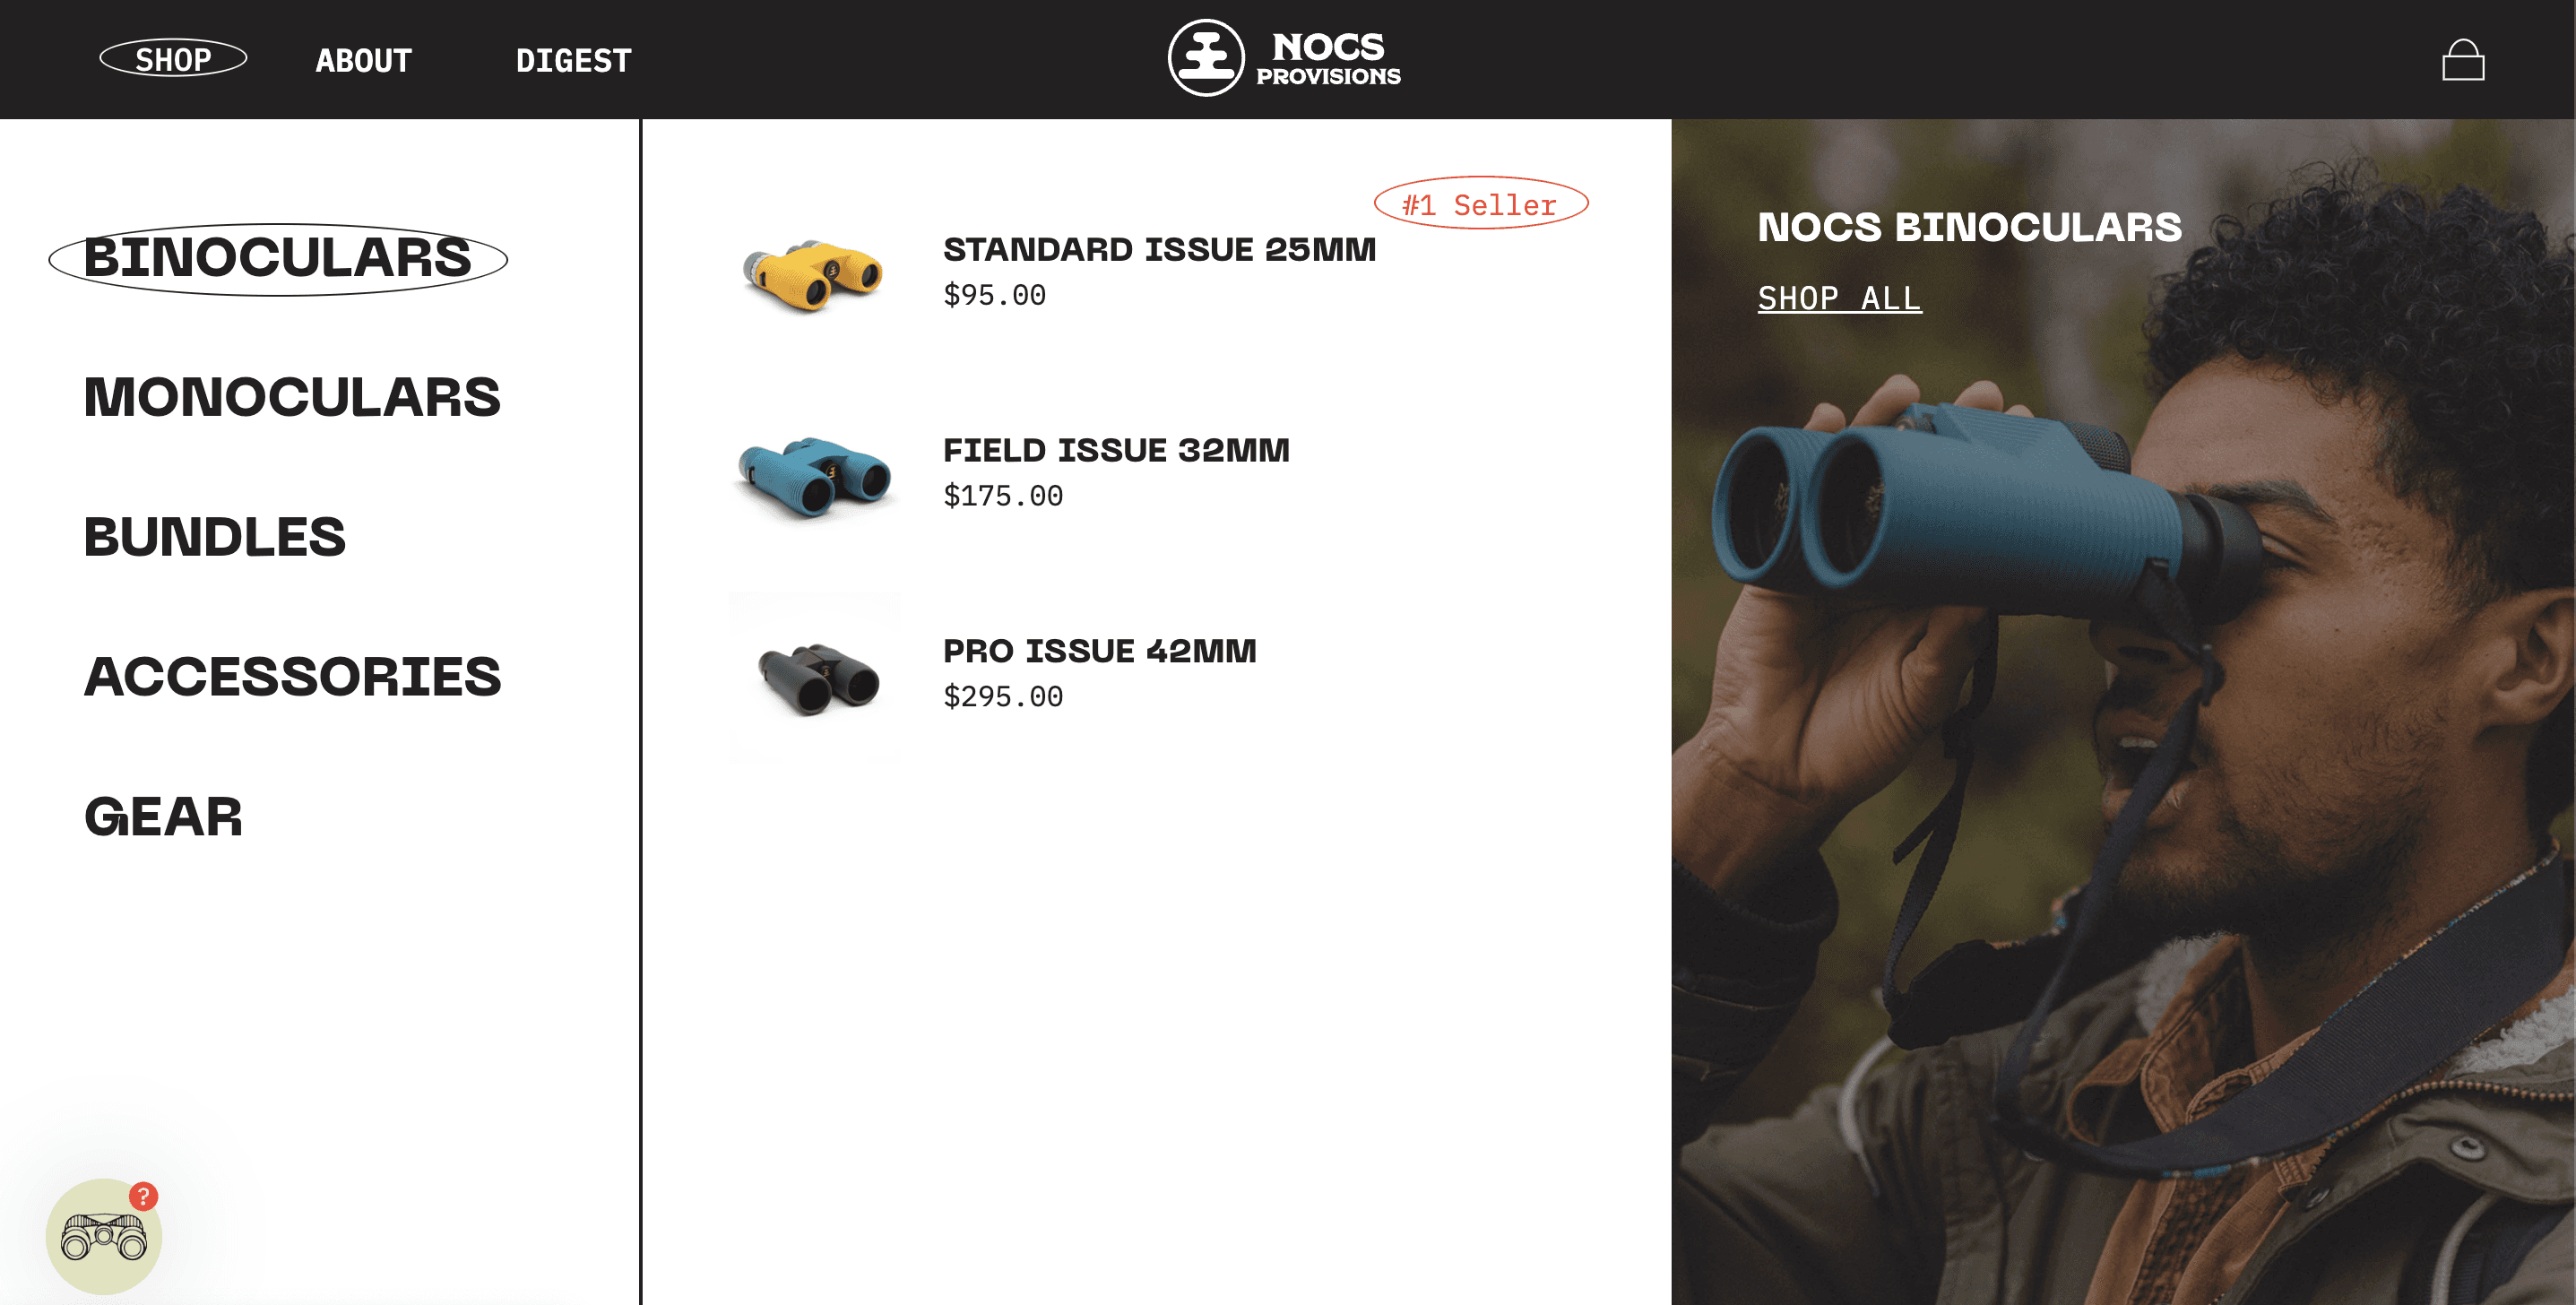
Task: Select the blue Field Issue binoculars thumbnail
Action: [814, 477]
